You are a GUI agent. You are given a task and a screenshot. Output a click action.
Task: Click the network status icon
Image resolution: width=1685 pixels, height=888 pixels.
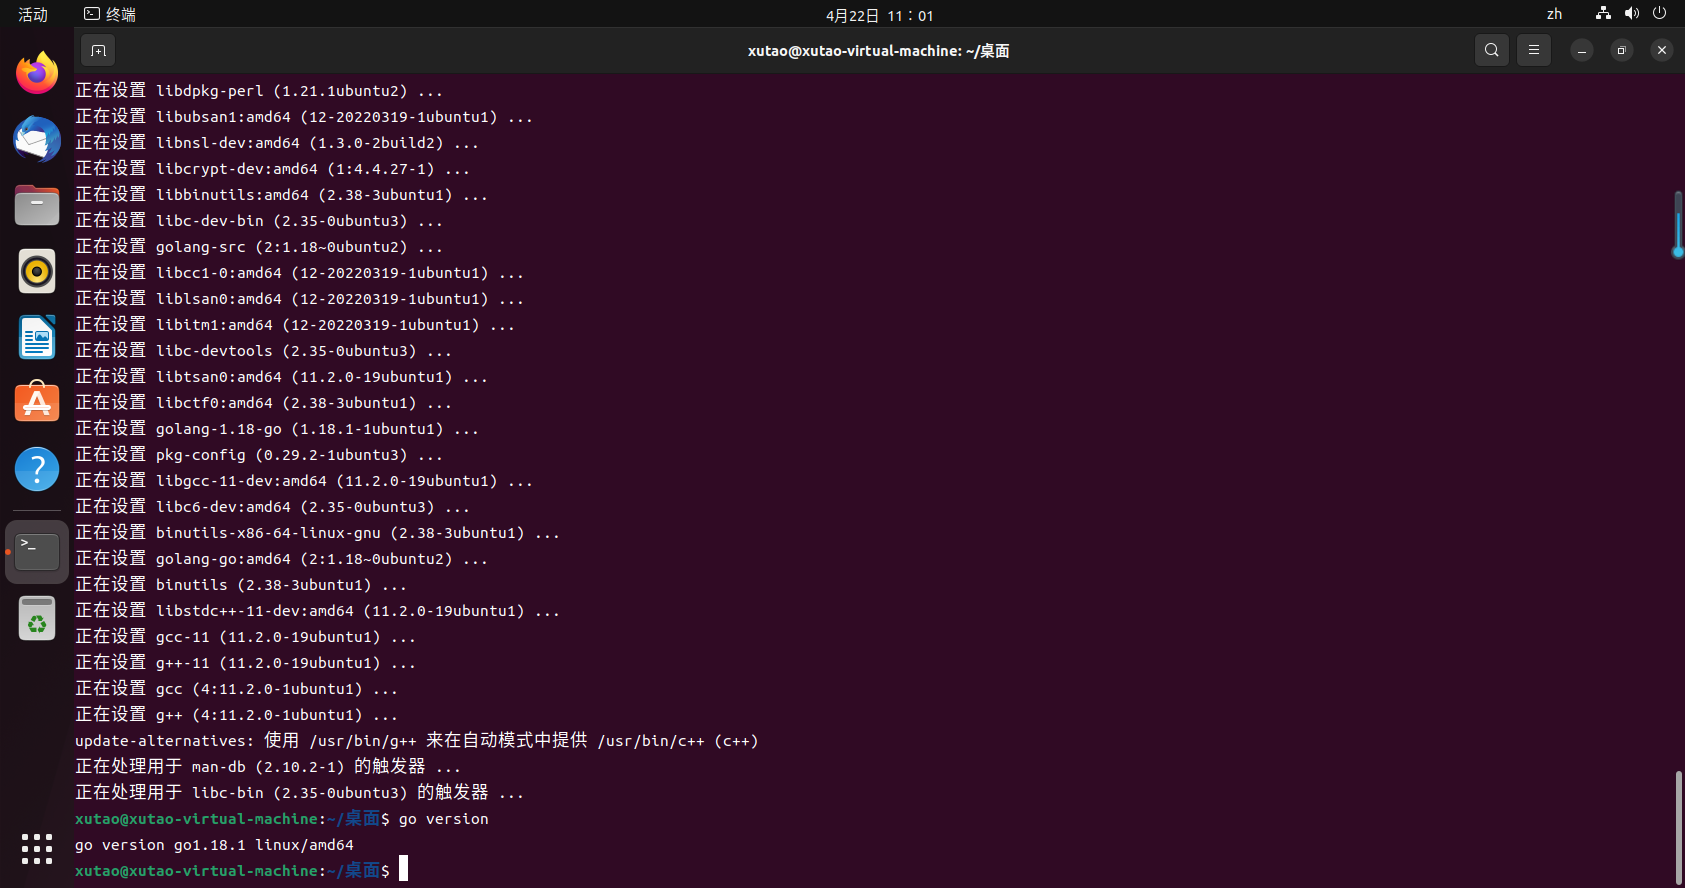(x=1603, y=14)
